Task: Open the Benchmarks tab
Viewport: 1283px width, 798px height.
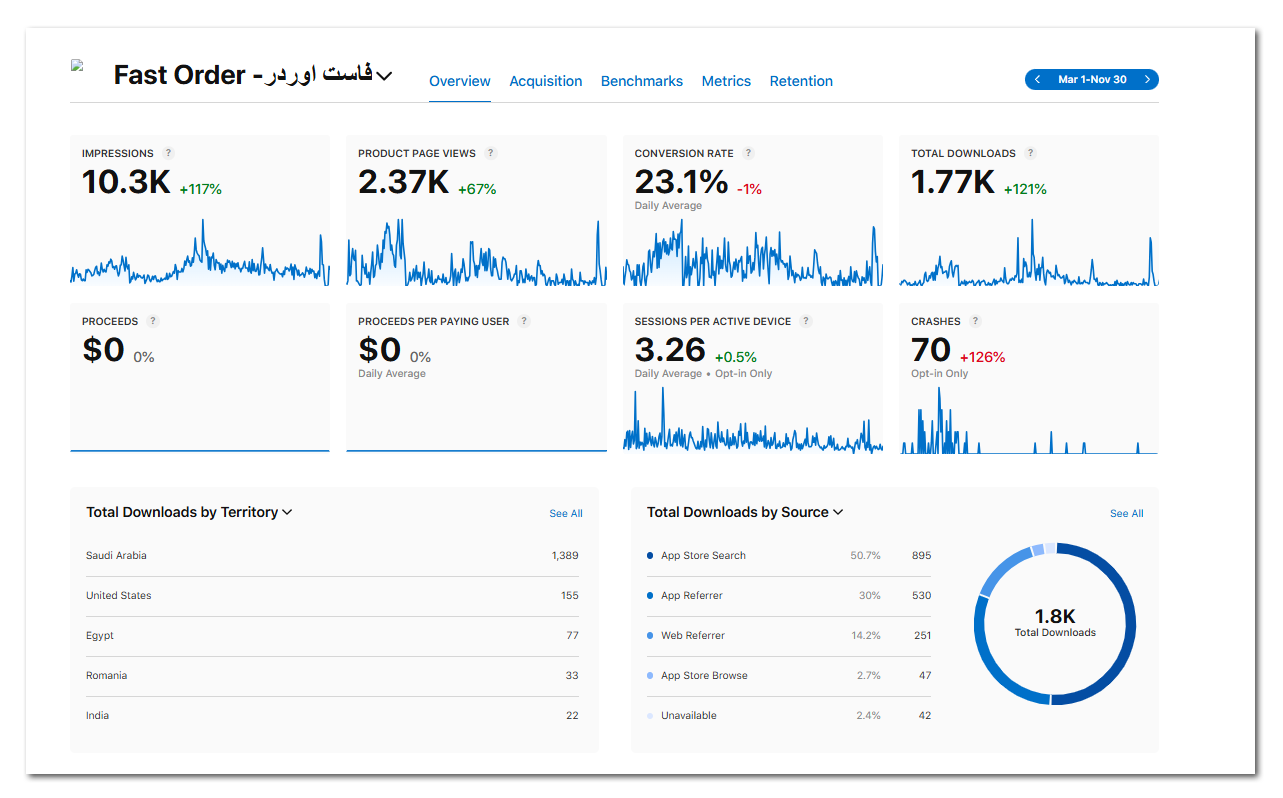Action: [x=642, y=81]
